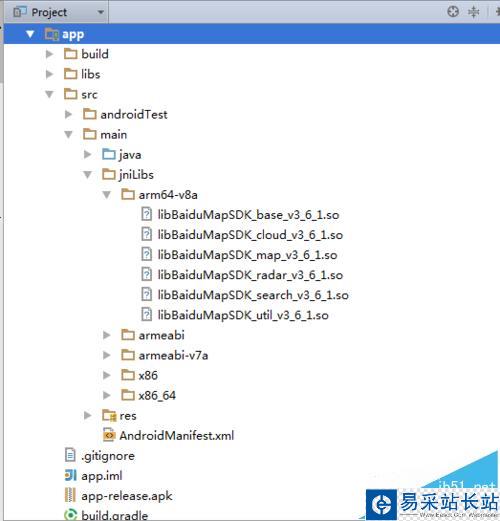The image size is (500, 521).
Task: Click the res resource folder icon
Action: pyautogui.click(x=109, y=415)
